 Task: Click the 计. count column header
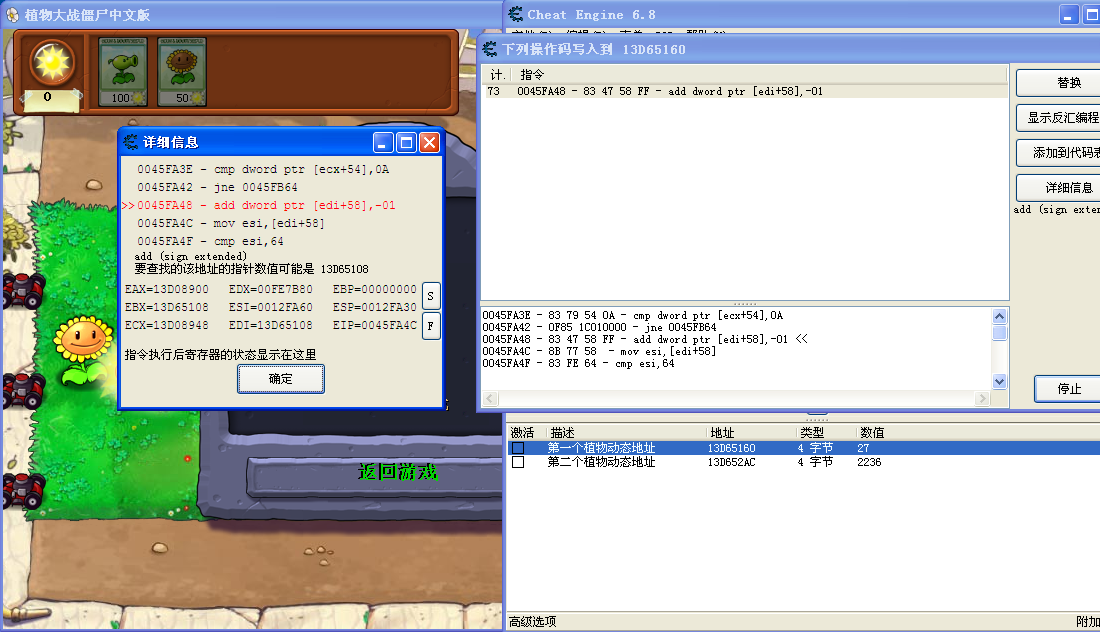pyautogui.click(x=497, y=74)
